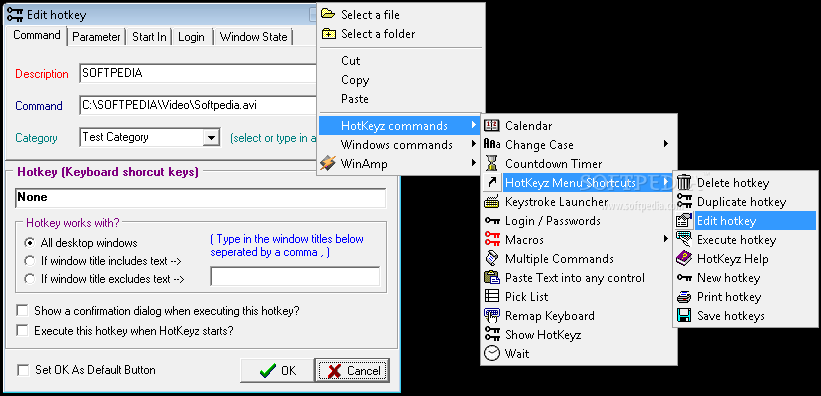Enable Show a confirmation dialog checkbox
Screen dimensions: 821x396
[x=22, y=311]
